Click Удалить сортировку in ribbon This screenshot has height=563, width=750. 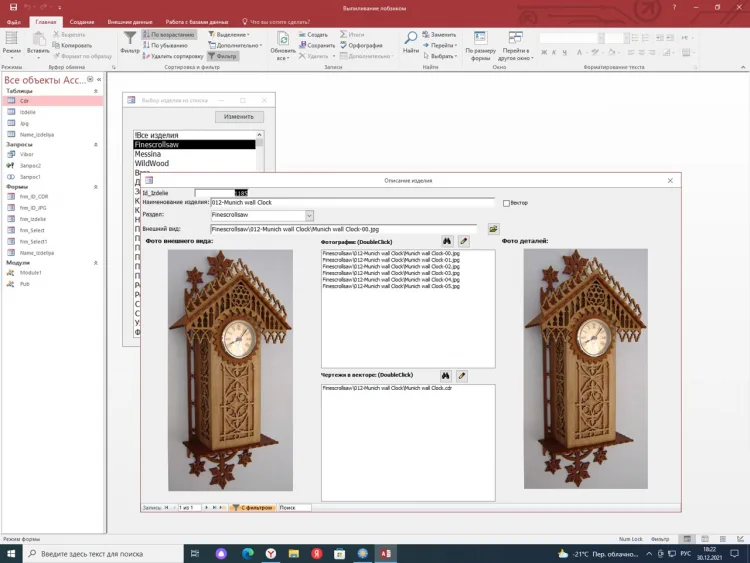point(173,56)
